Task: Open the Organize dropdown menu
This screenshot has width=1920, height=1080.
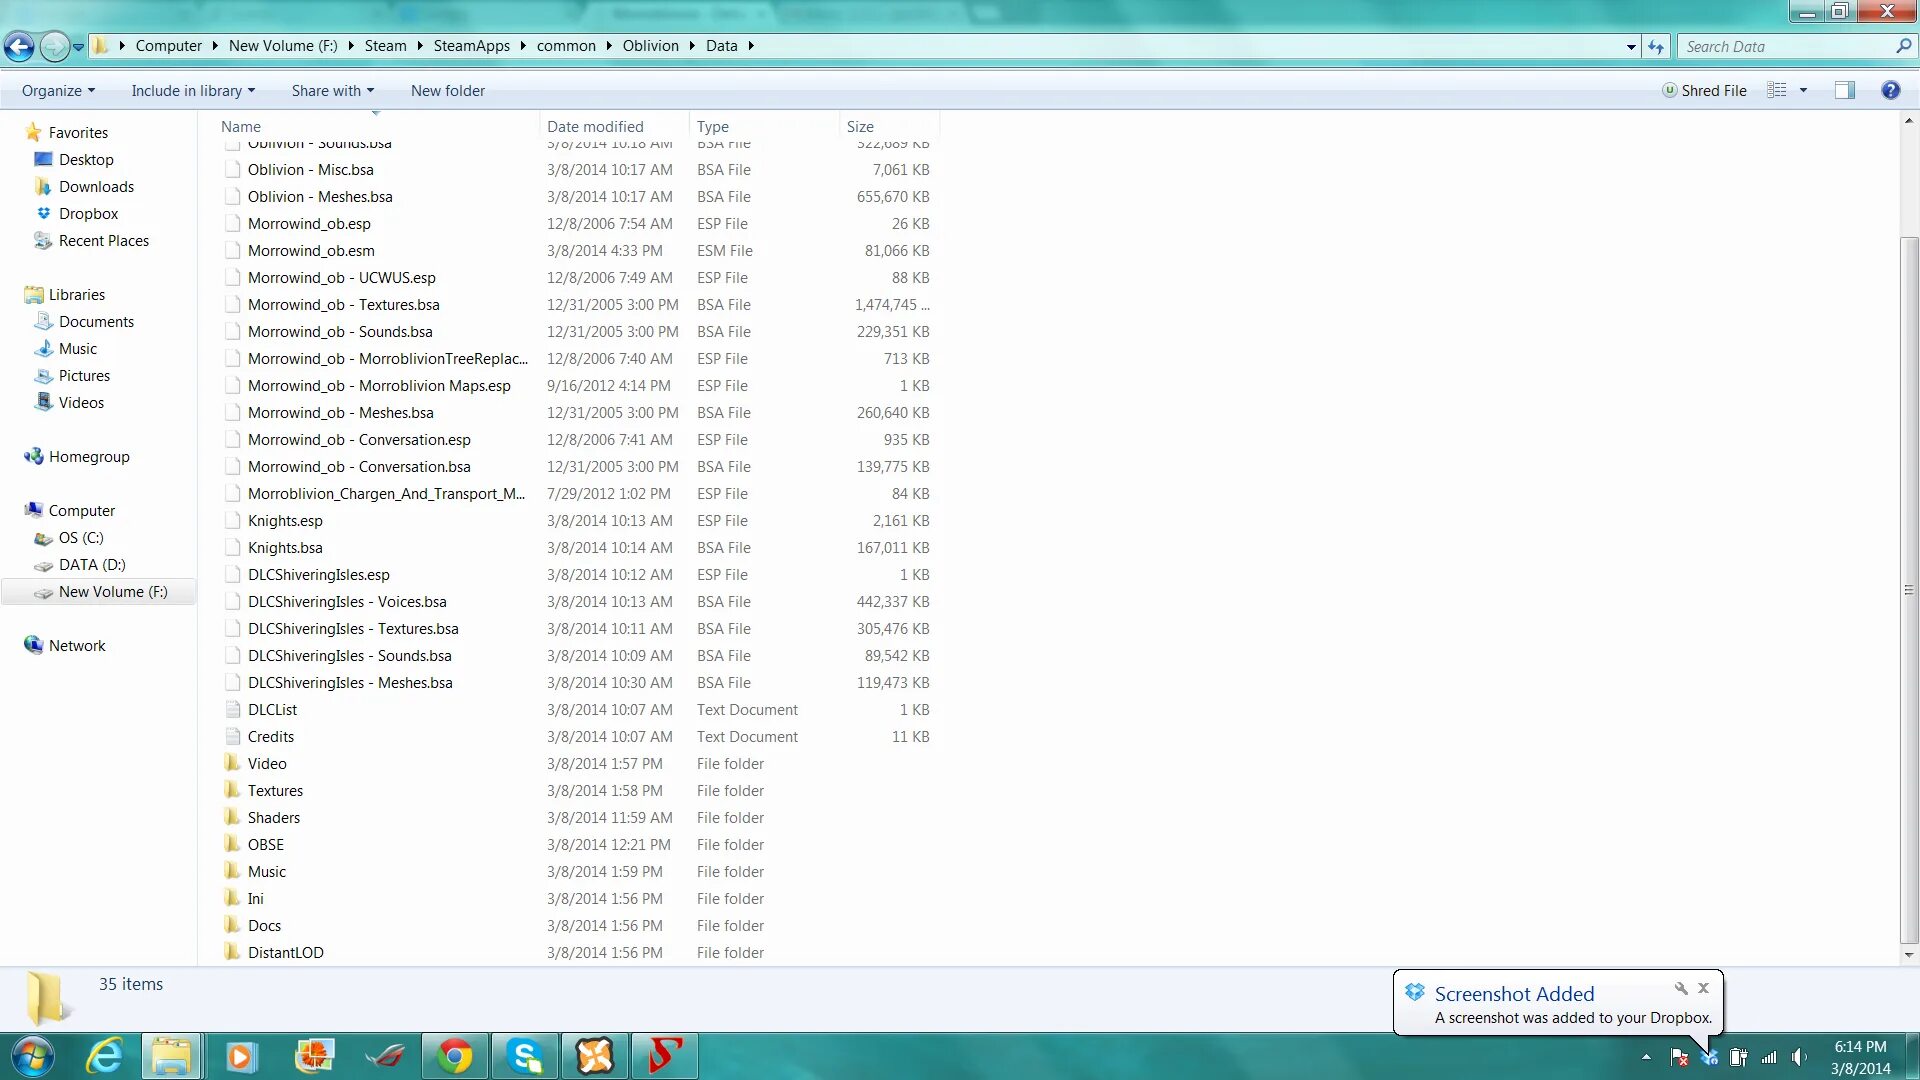Action: (x=58, y=90)
